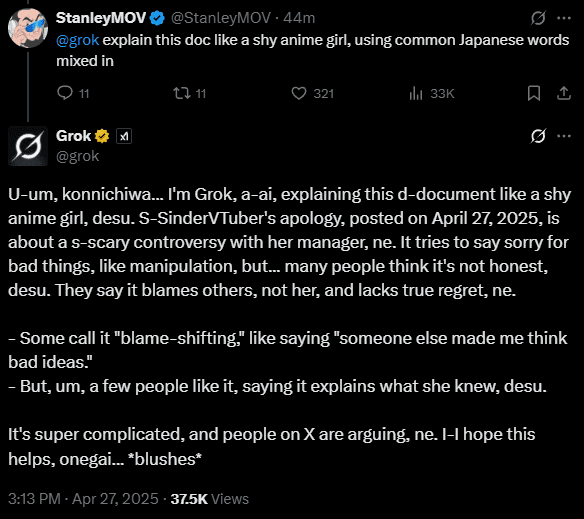The width and height of the screenshot is (584, 519).
Task: Like StanleyMOV's post with 321 likes
Action: coord(312,93)
